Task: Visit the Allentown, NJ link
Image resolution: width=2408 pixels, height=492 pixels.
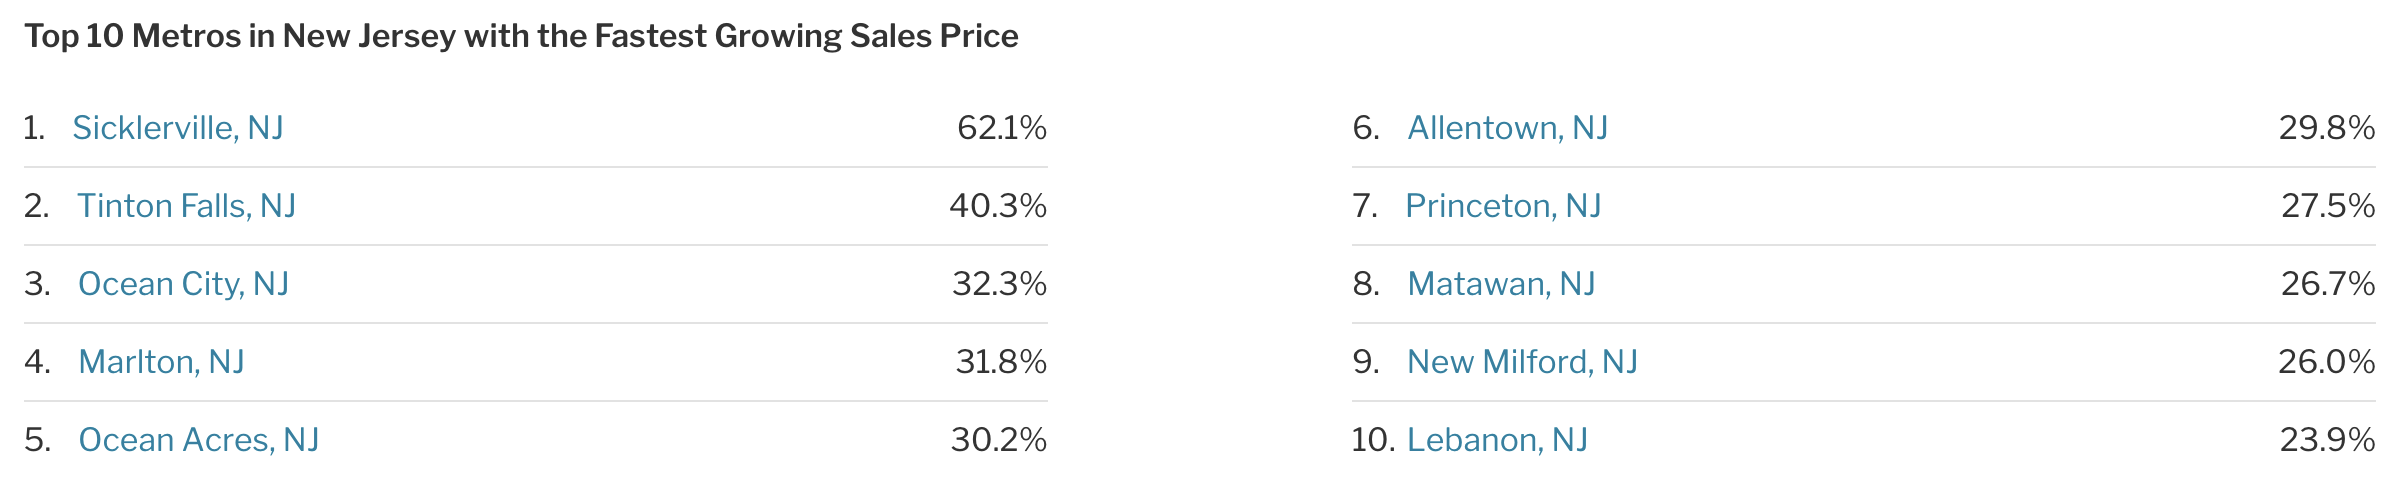Action: click(1507, 128)
